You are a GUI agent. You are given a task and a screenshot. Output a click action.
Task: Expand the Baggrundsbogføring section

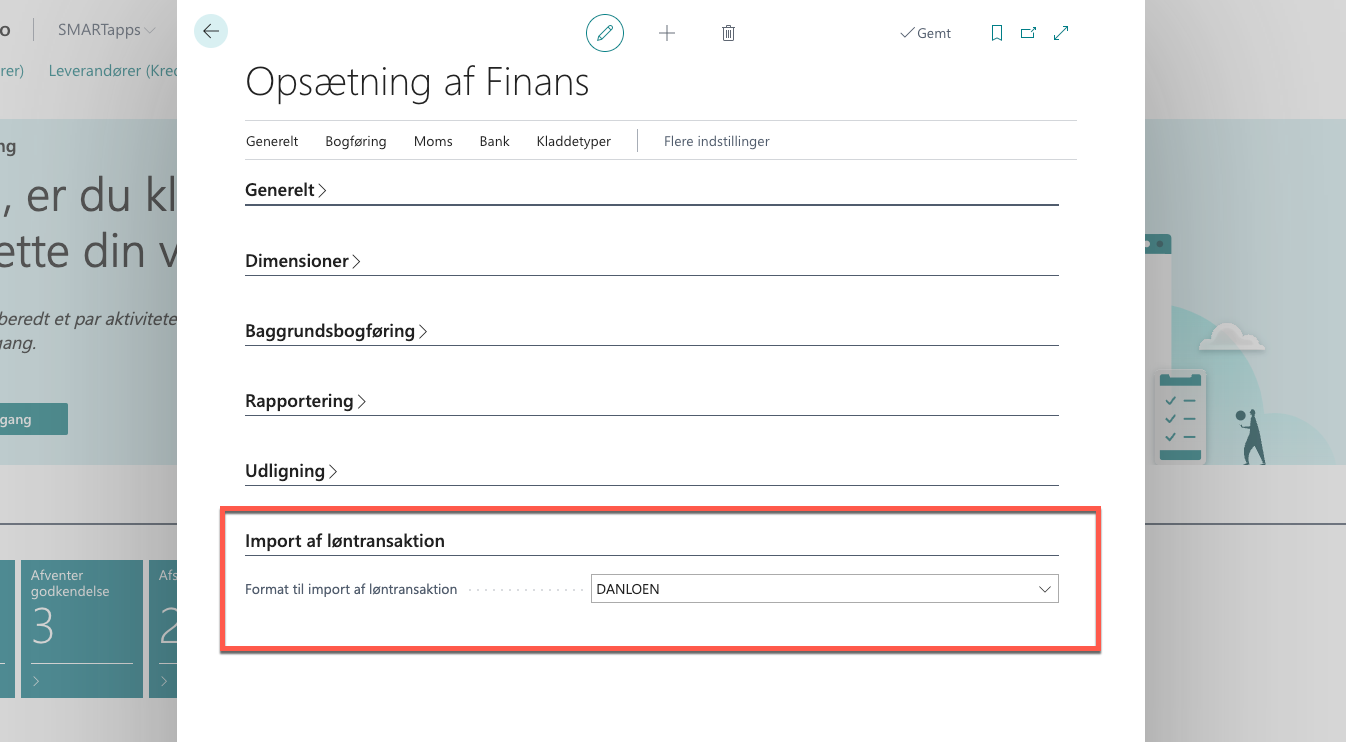coord(336,331)
